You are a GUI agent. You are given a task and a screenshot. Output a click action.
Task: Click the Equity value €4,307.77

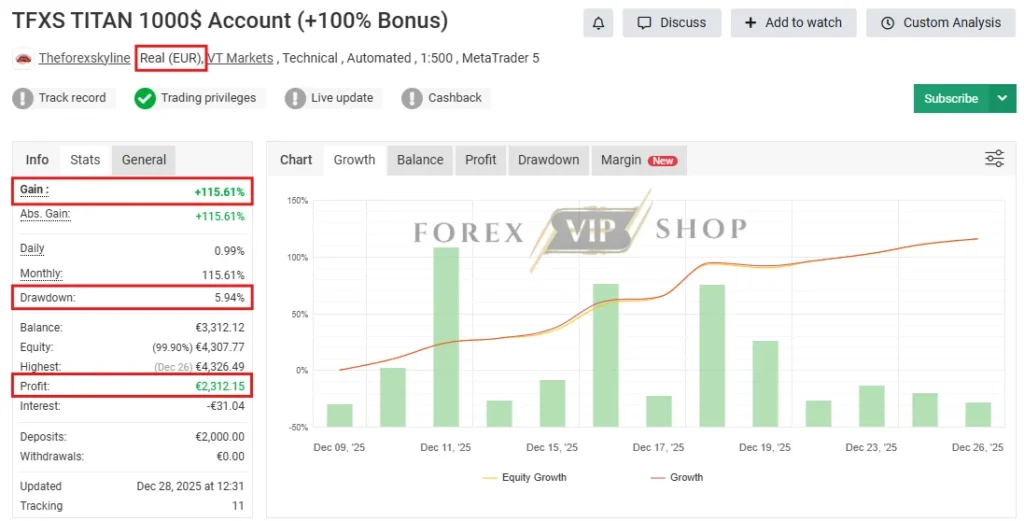(220, 347)
